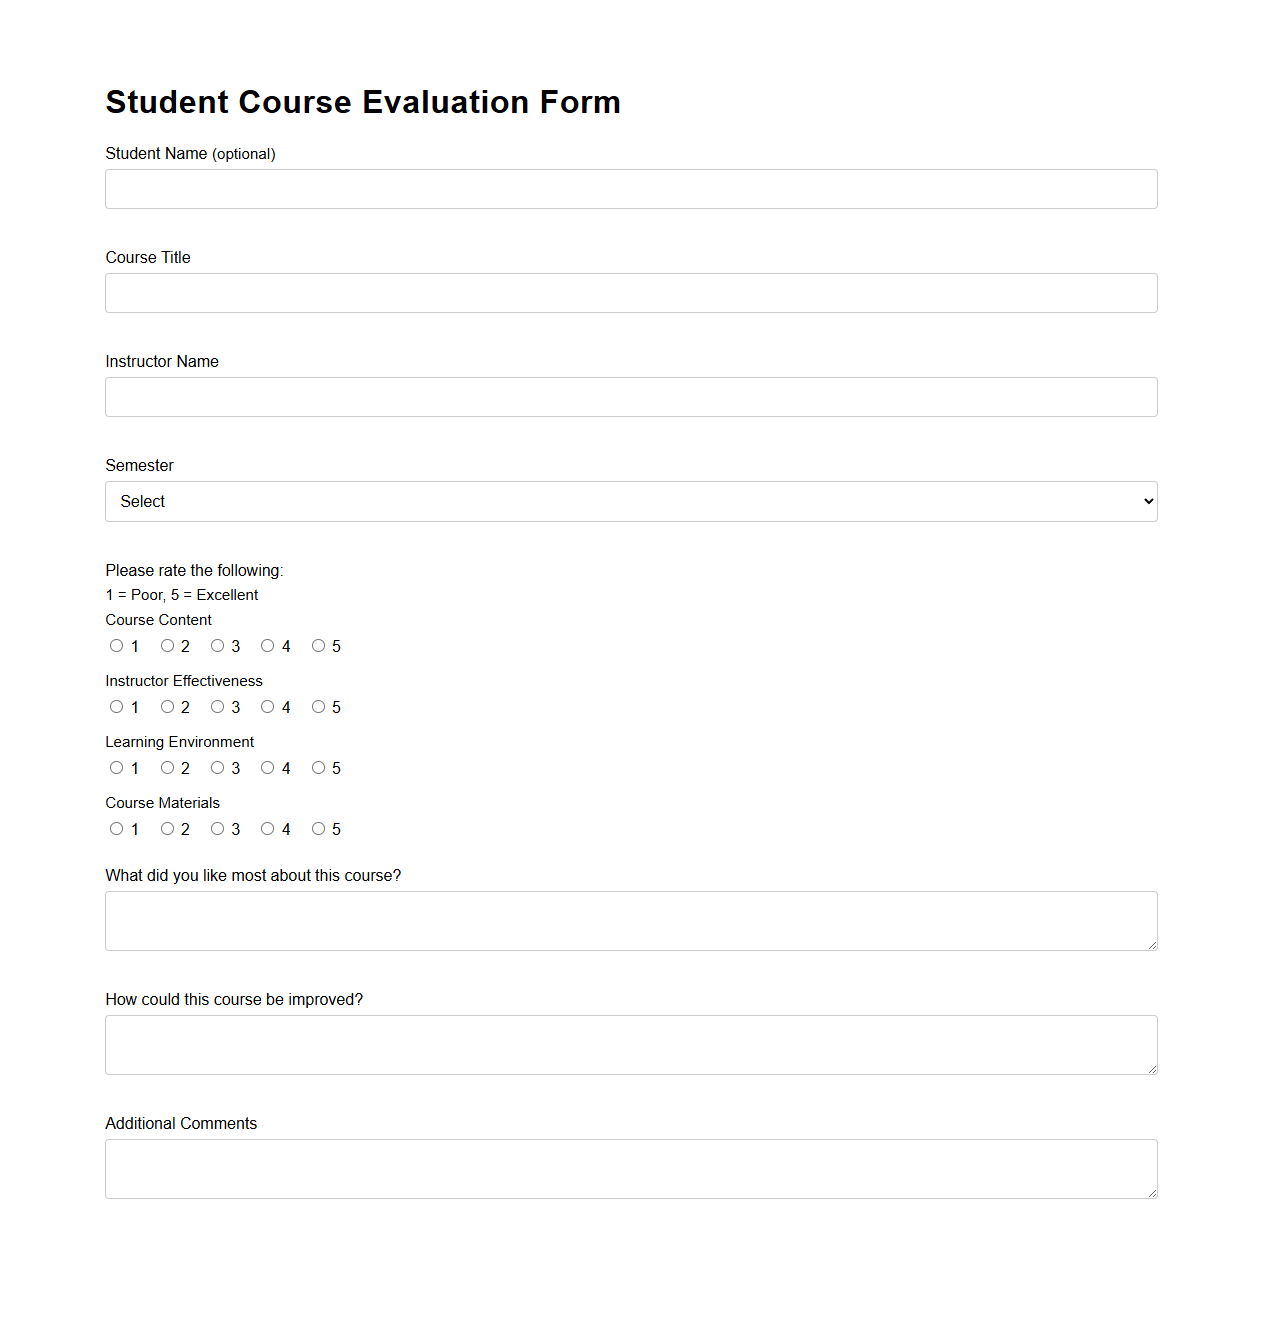Focus the Instructor Name field
This screenshot has height=1323, width=1263.
click(630, 396)
